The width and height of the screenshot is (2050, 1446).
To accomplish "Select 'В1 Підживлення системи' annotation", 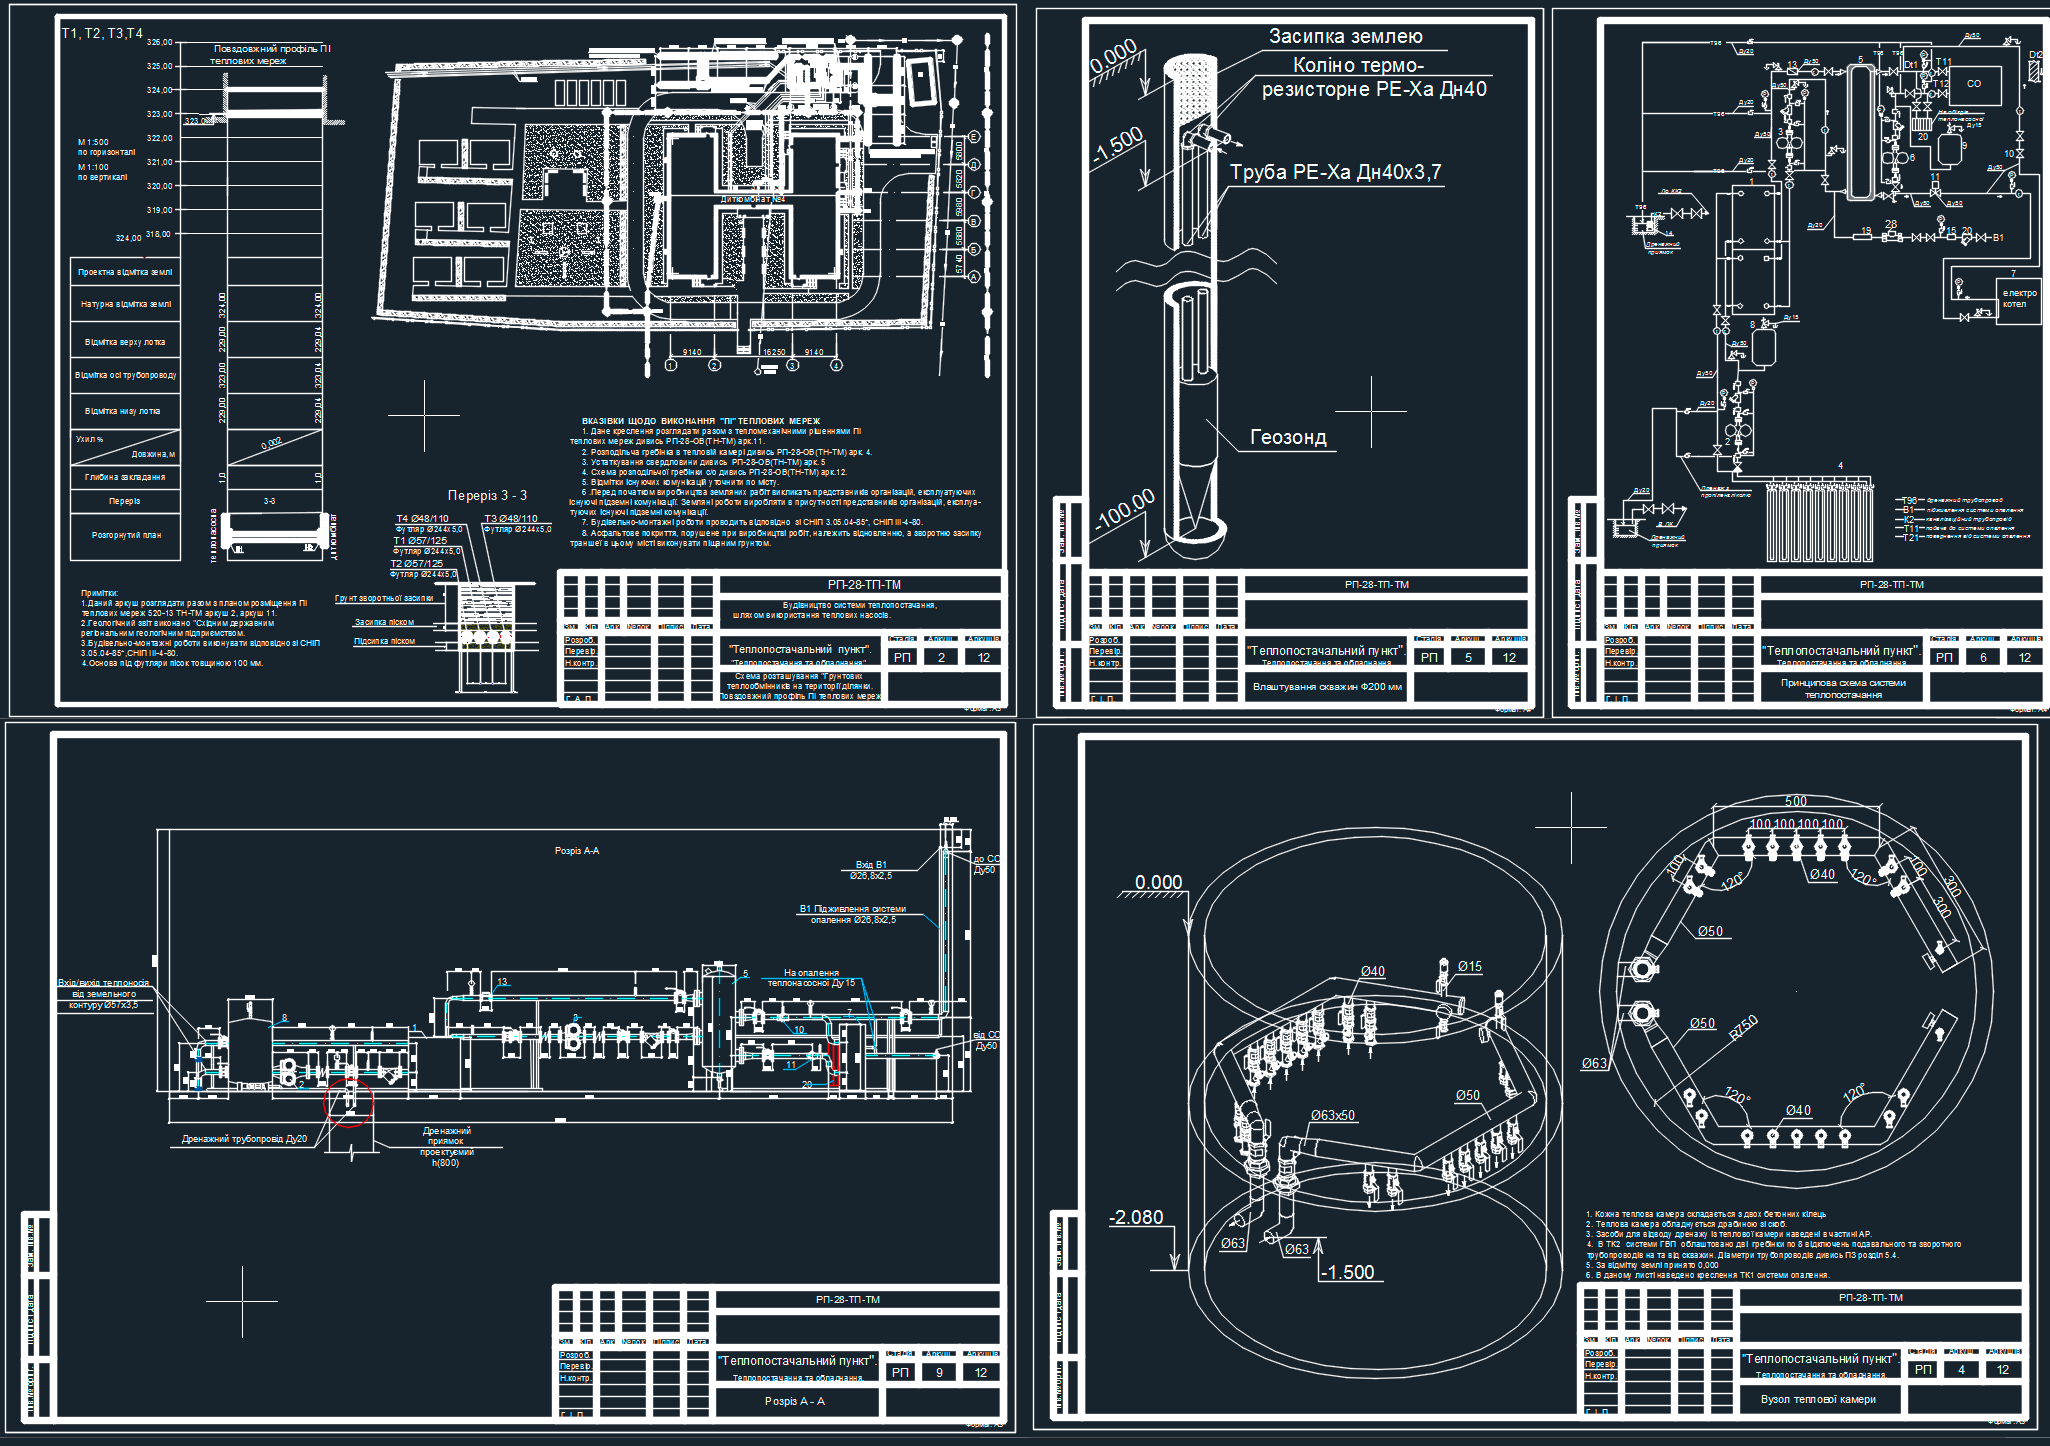I will tap(852, 909).
